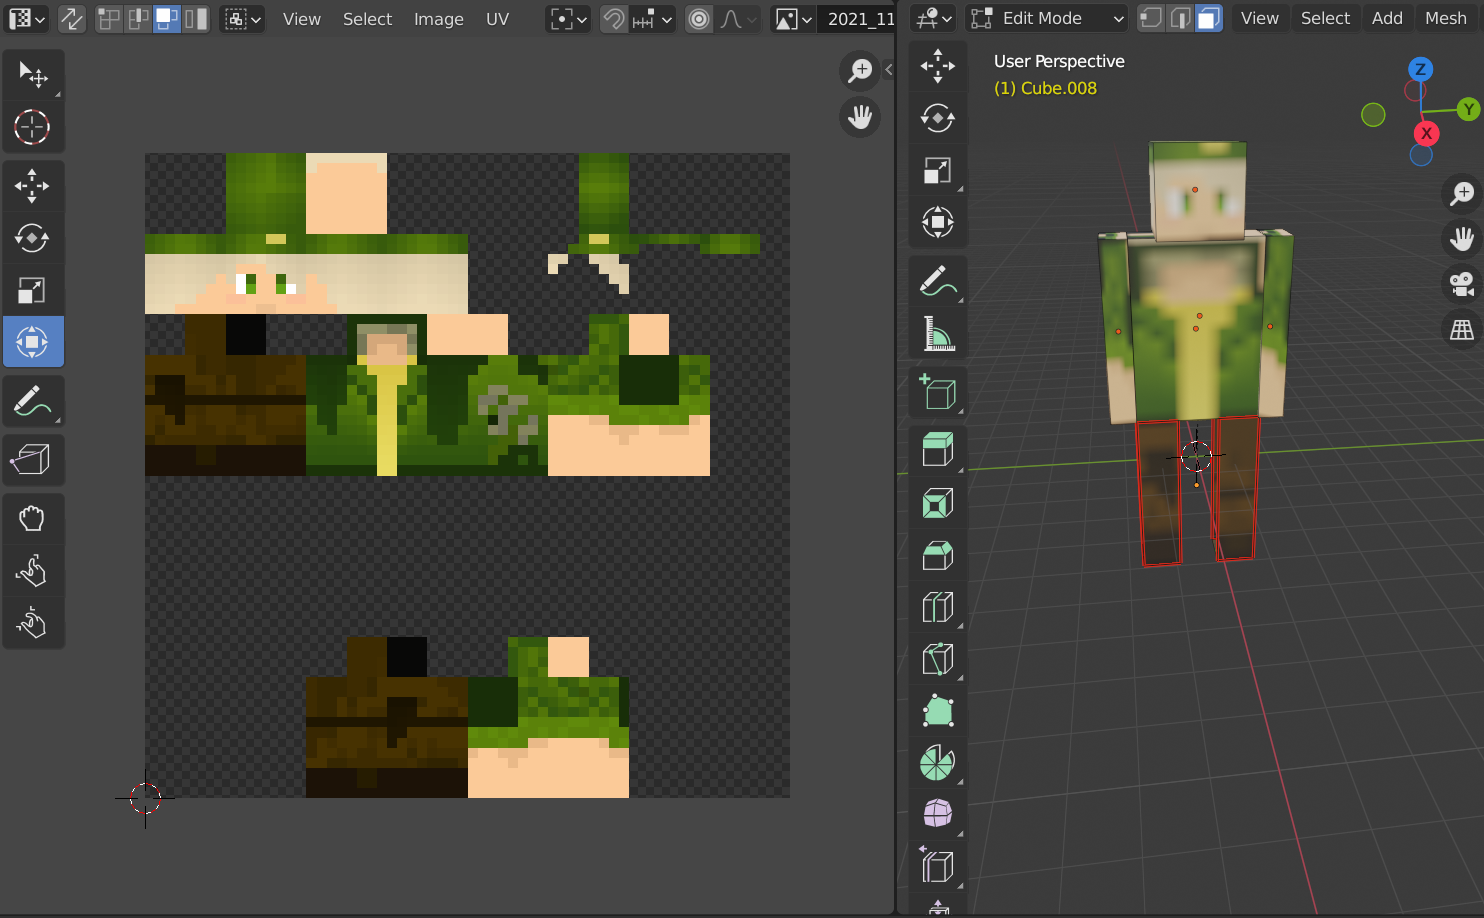The height and width of the screenshot is (918, 1484).
Task: Select the Loop Cut tool
Action: point(937,607)
